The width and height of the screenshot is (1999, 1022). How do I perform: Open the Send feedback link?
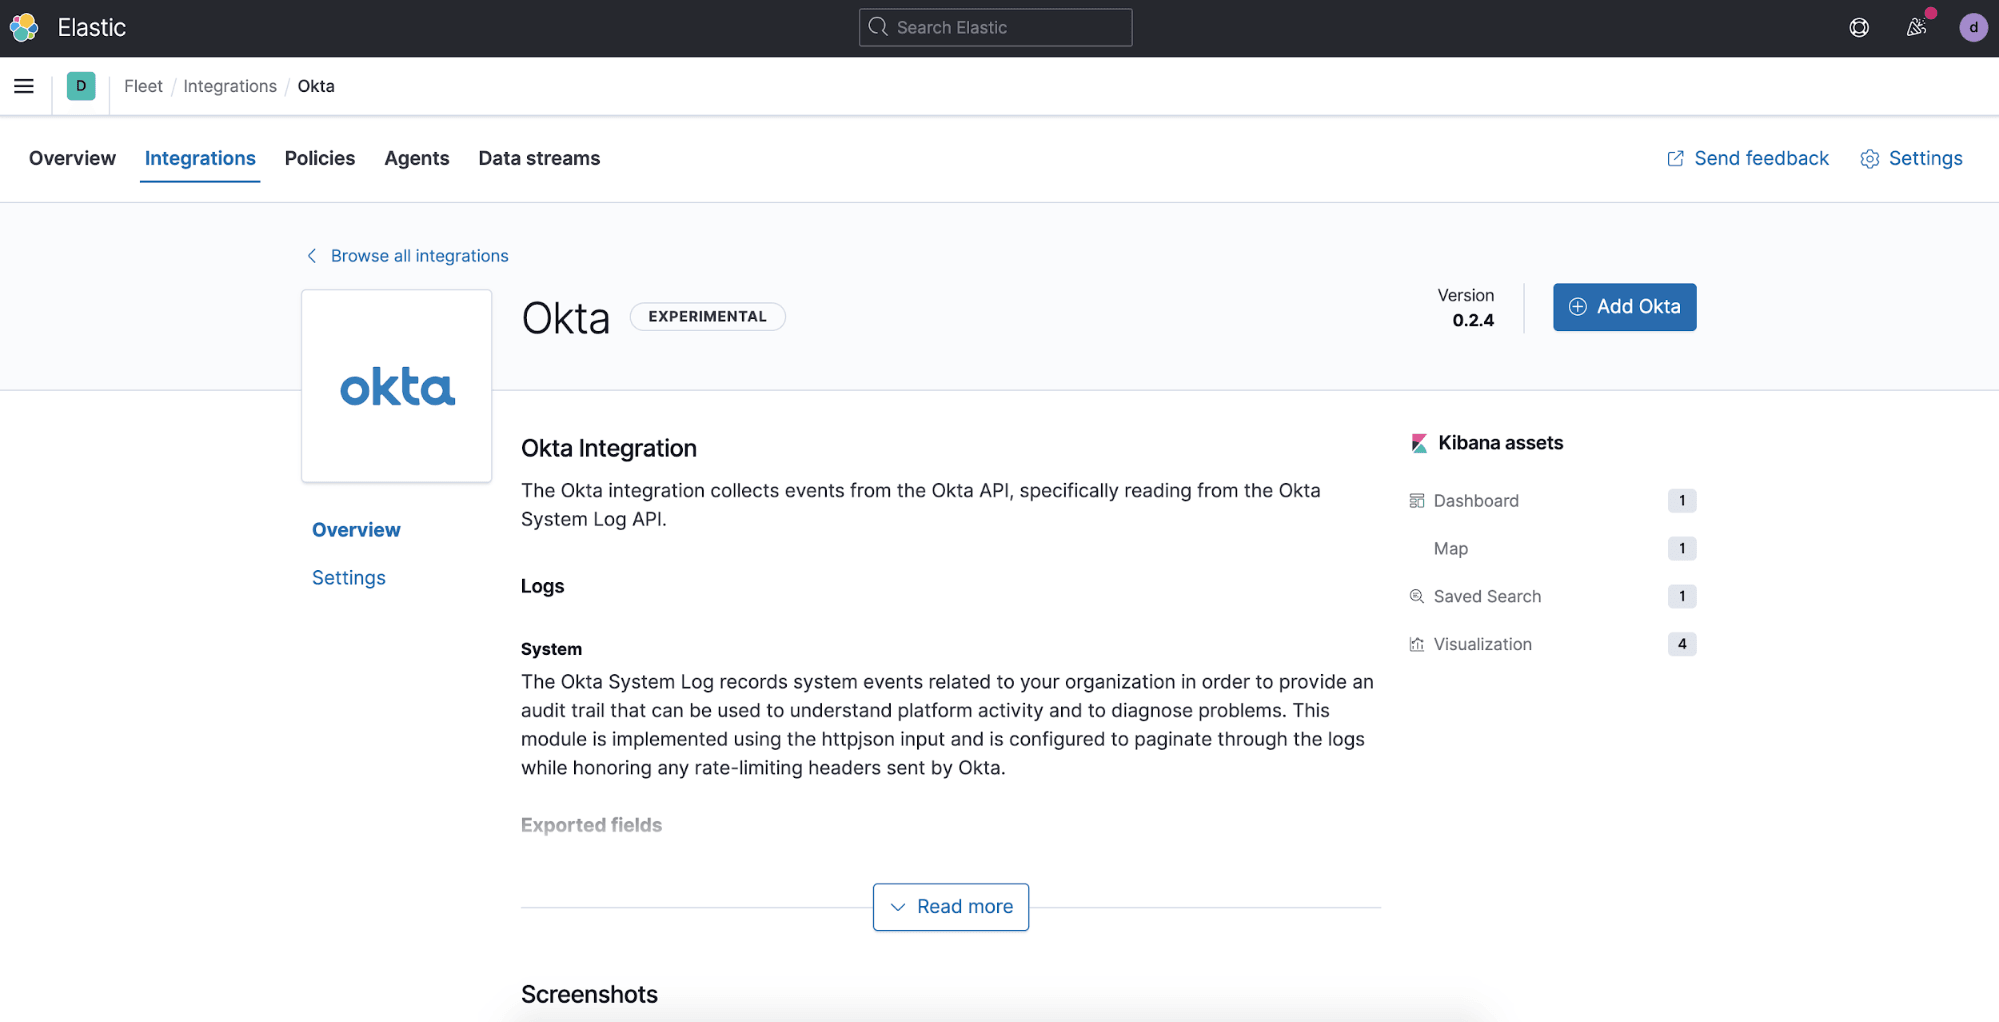[1746, 158]
